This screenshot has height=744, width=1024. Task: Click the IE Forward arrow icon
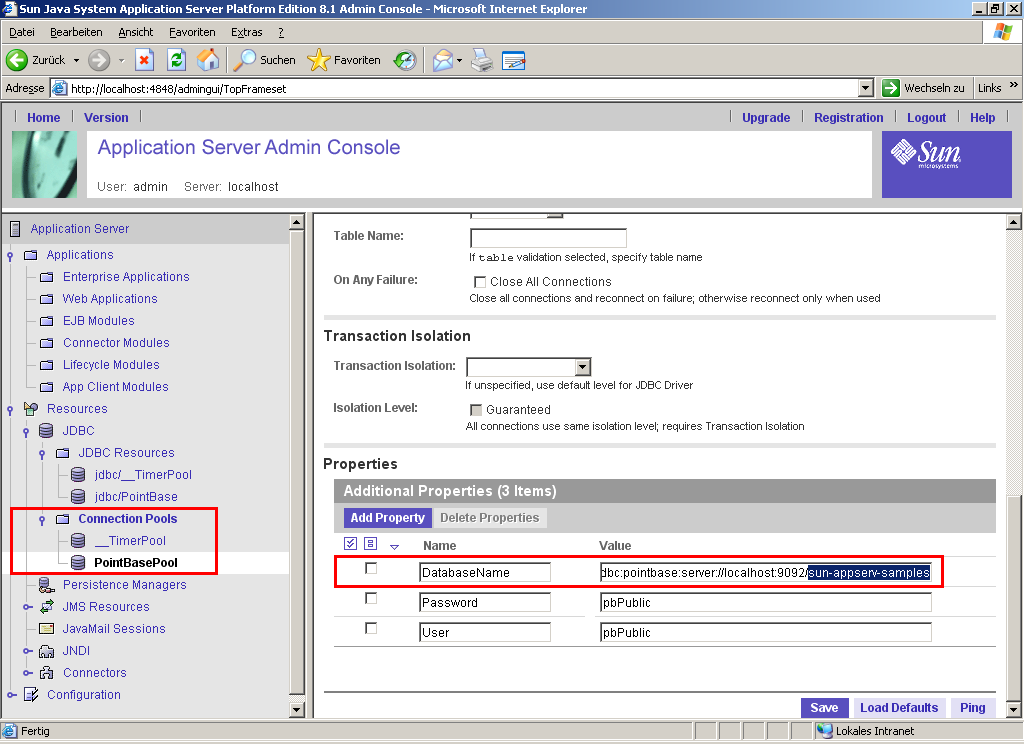click(x=99, y=60)
